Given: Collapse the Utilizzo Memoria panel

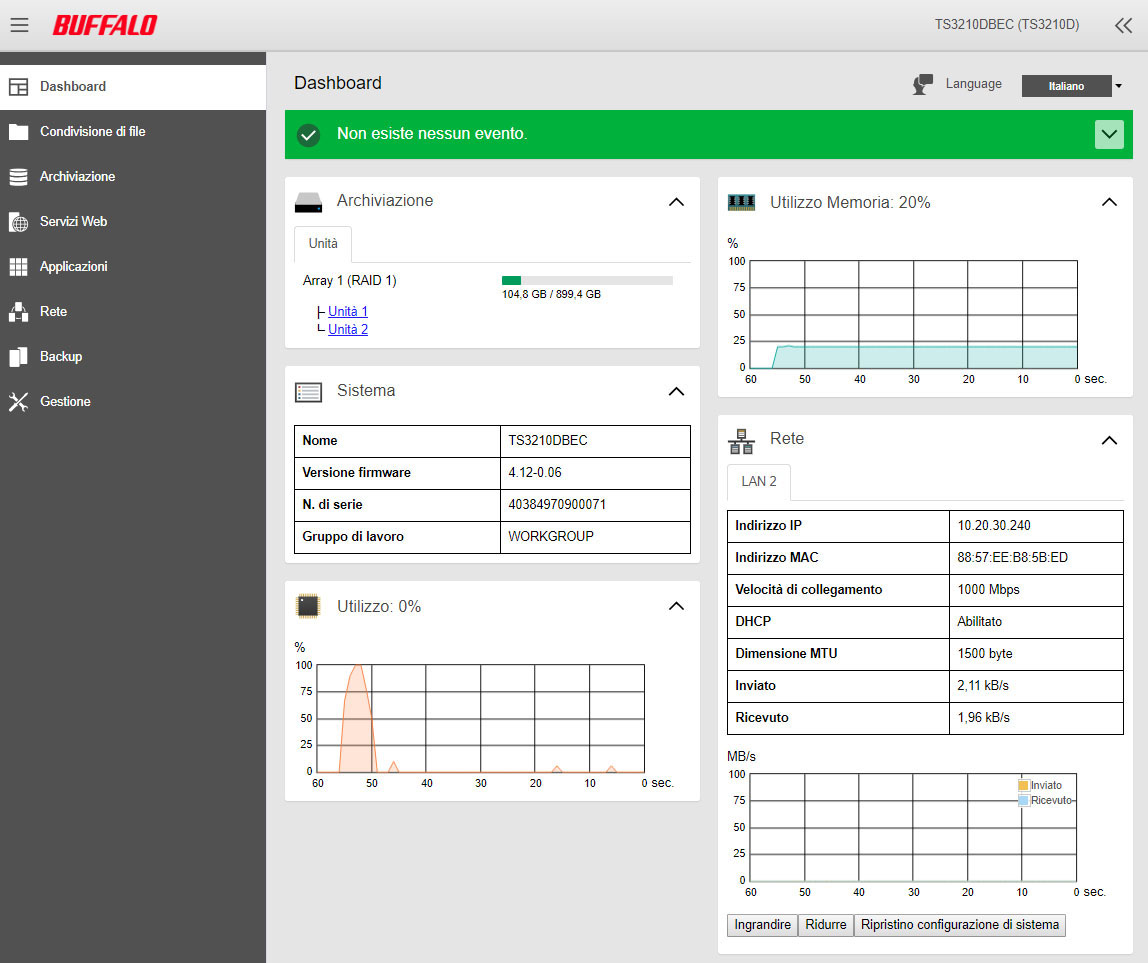Looking at the screenshot, I should click(x=1109, y=202).
